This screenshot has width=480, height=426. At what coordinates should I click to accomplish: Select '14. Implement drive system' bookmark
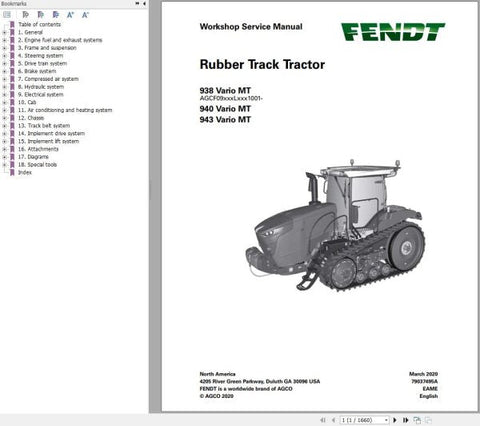pos(51,133)
